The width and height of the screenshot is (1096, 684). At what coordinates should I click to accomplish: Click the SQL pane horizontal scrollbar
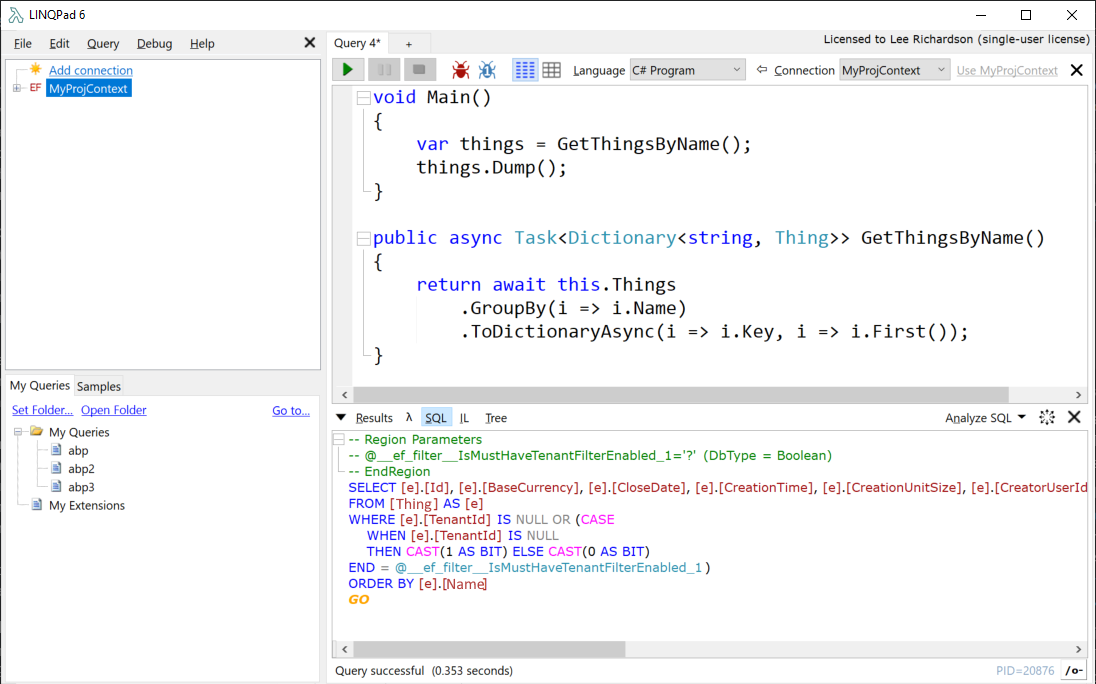pos(489,649)
